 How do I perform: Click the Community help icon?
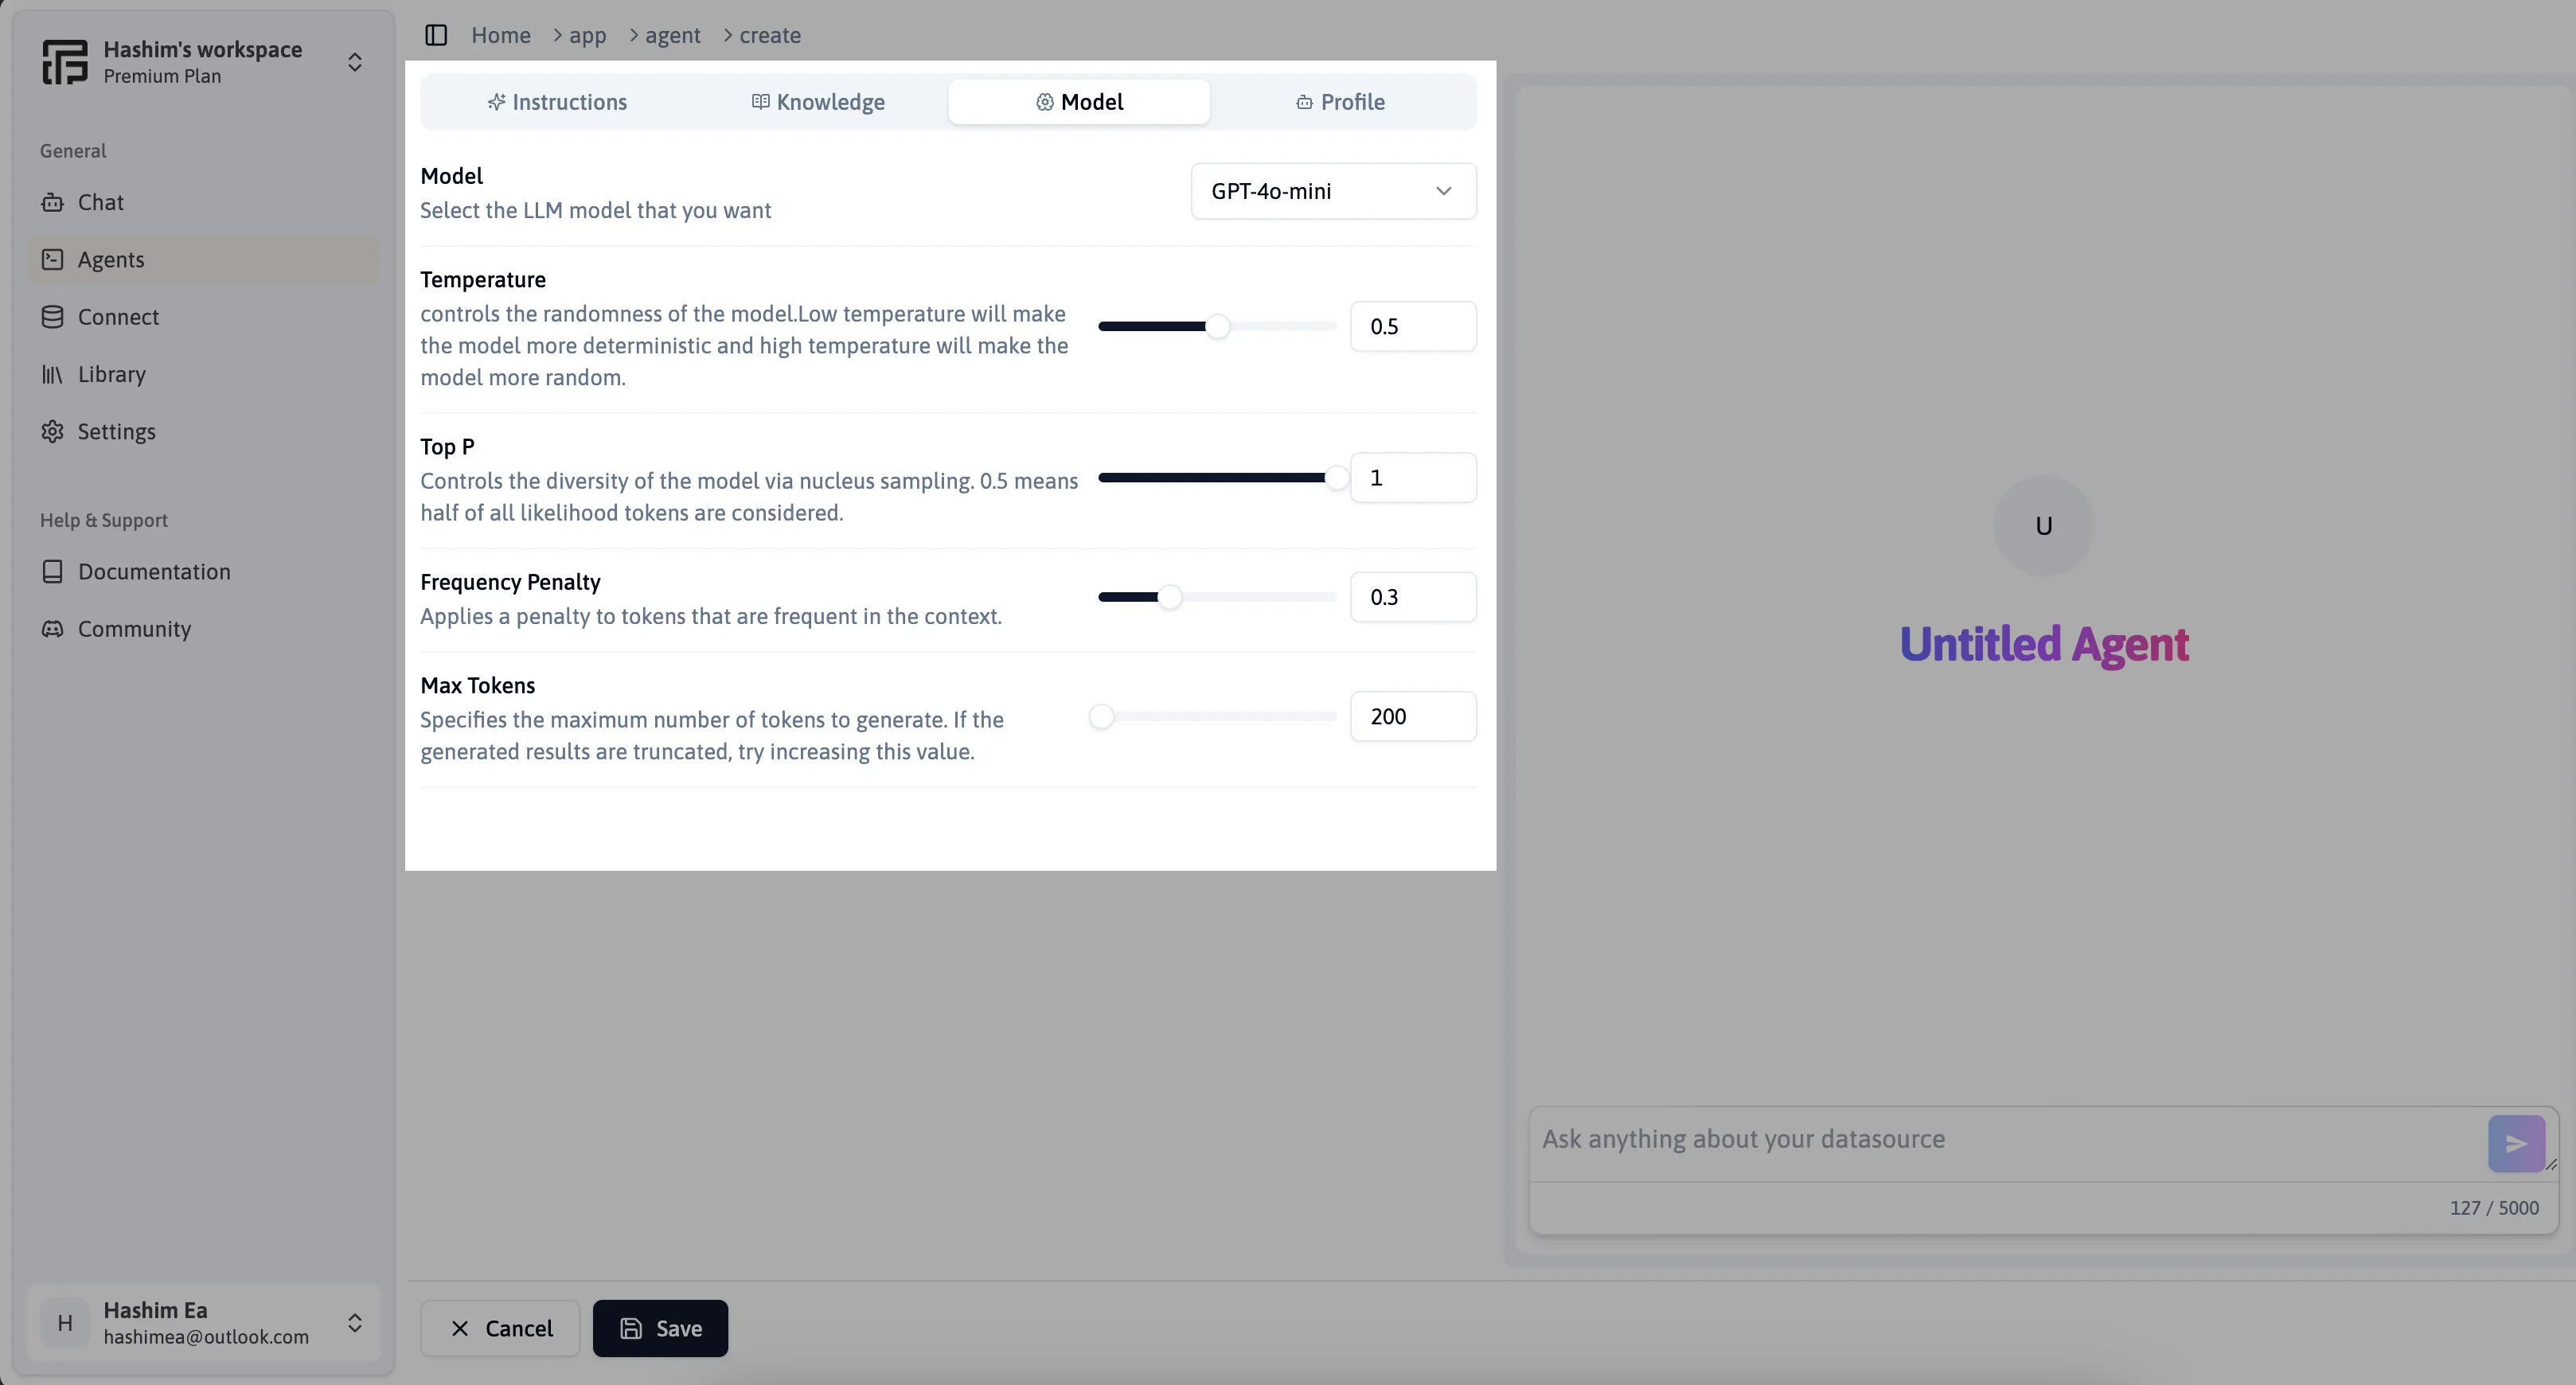[x=53, y=630]
